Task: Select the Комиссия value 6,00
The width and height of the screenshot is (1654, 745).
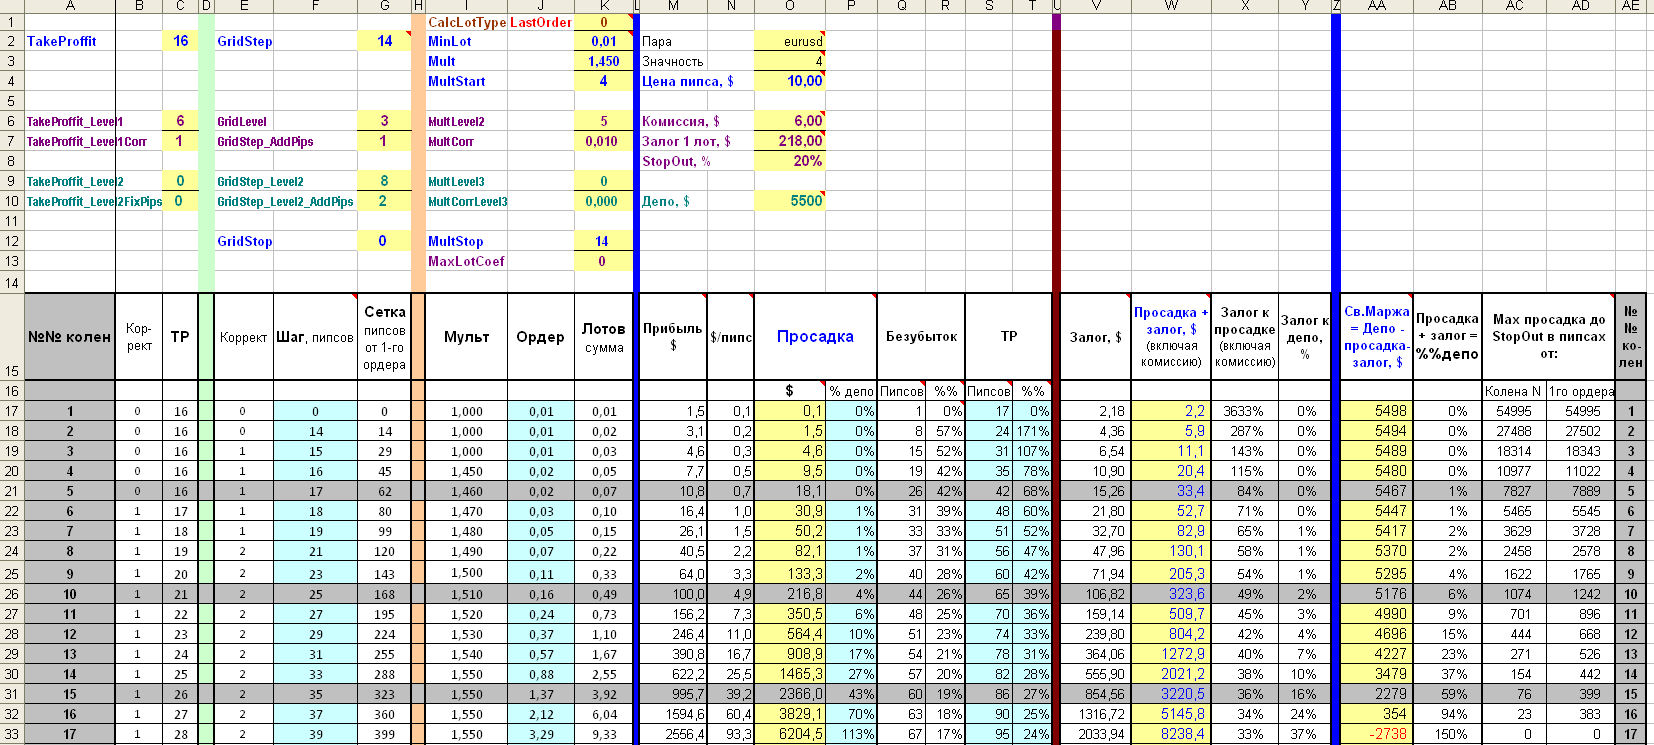Action: (x=790, y=121)
